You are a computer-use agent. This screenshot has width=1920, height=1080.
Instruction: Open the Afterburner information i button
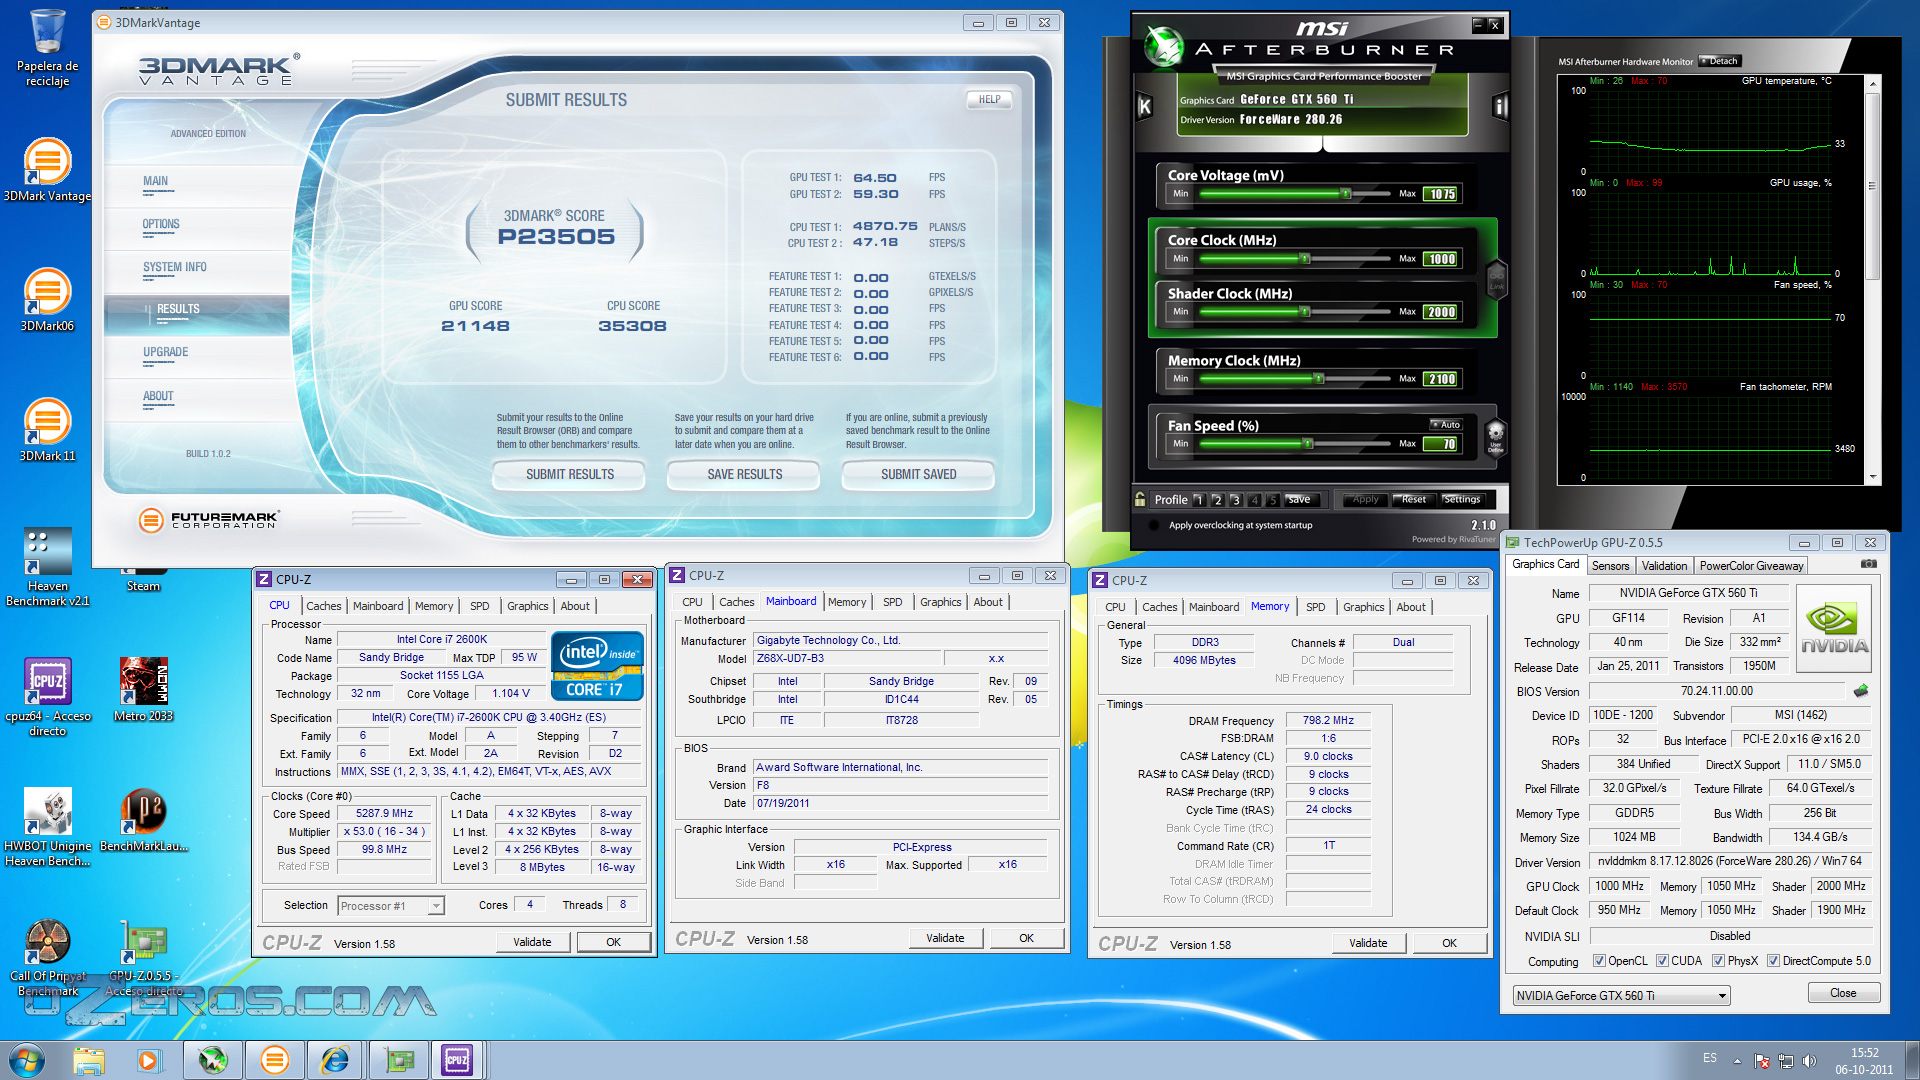click(1500, 106)
